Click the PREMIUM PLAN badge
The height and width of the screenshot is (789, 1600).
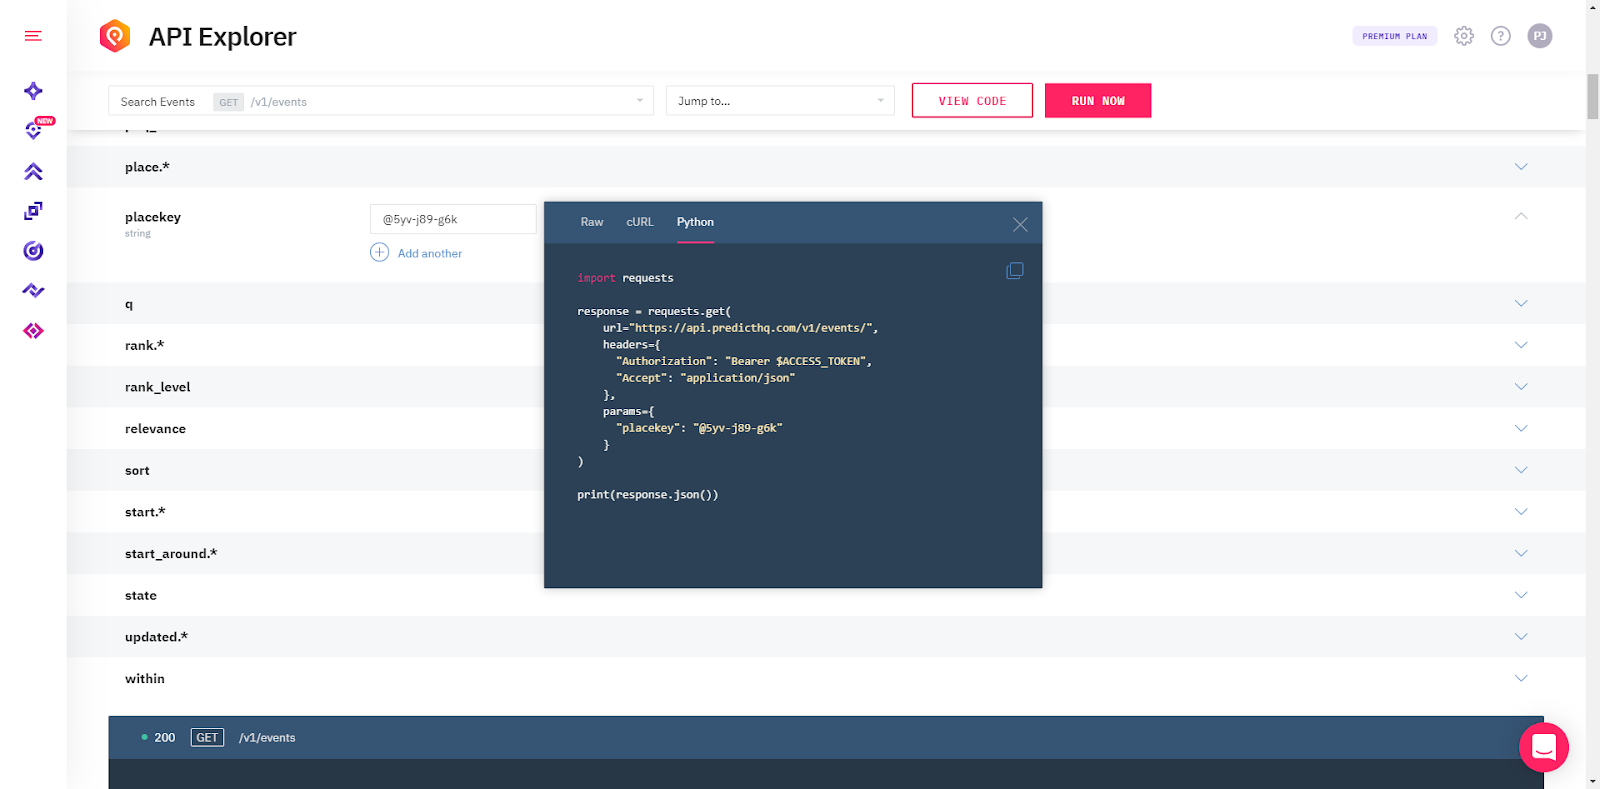coord(1395,36)
